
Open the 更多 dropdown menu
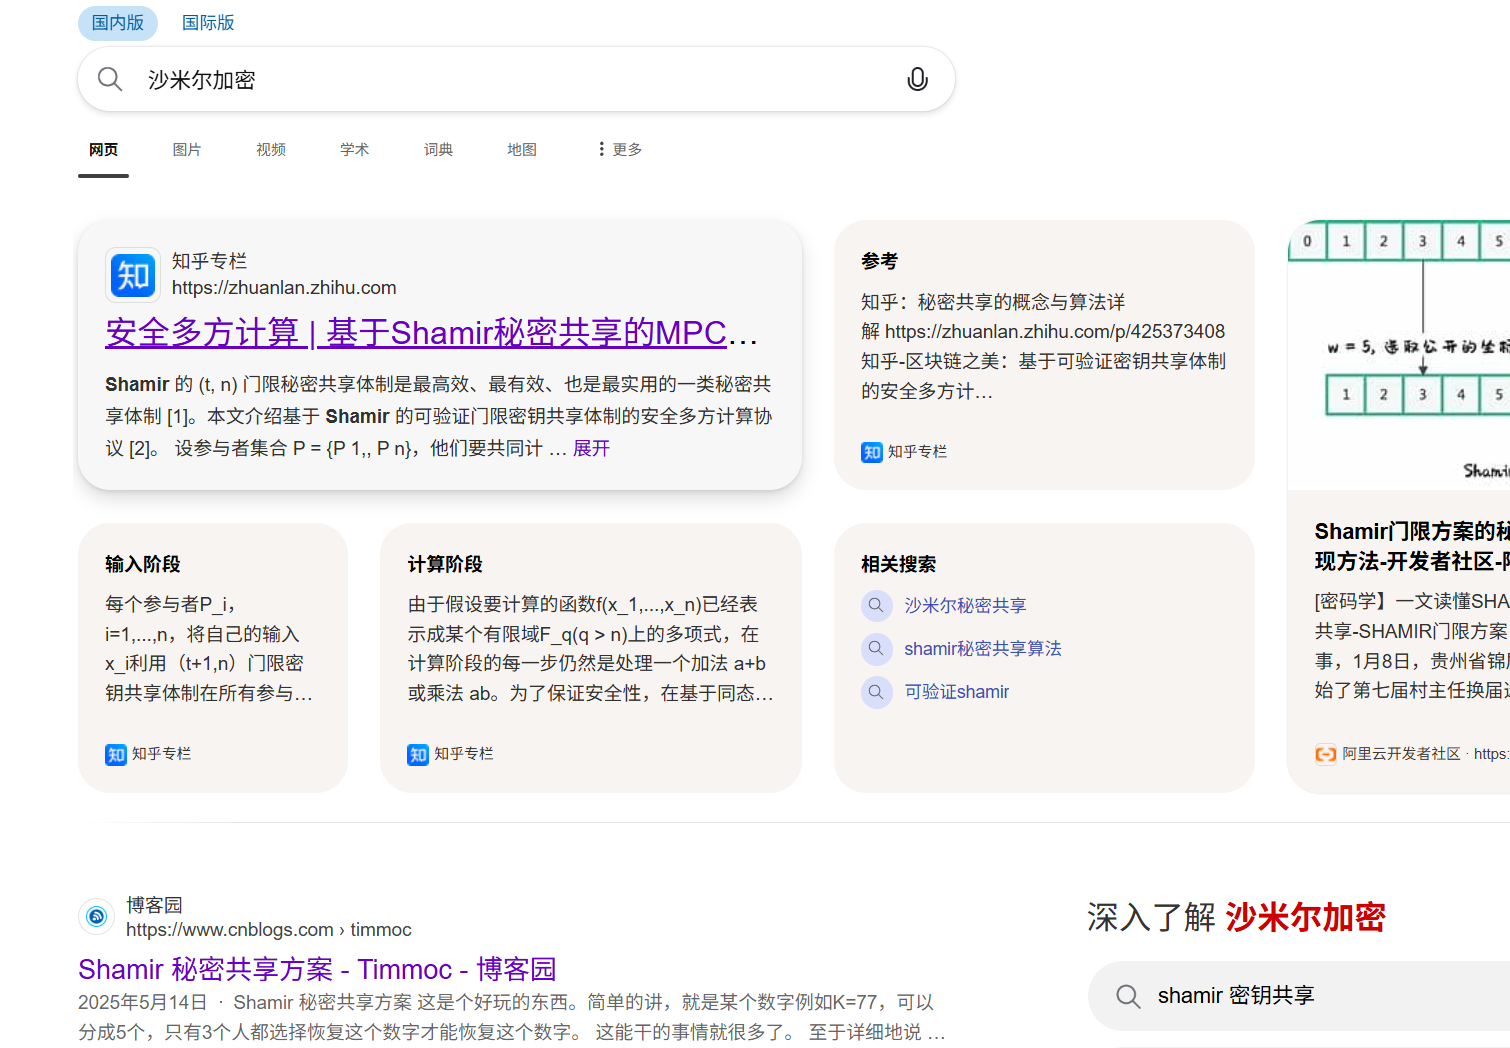pyautogui.click(x=620, y=149)
